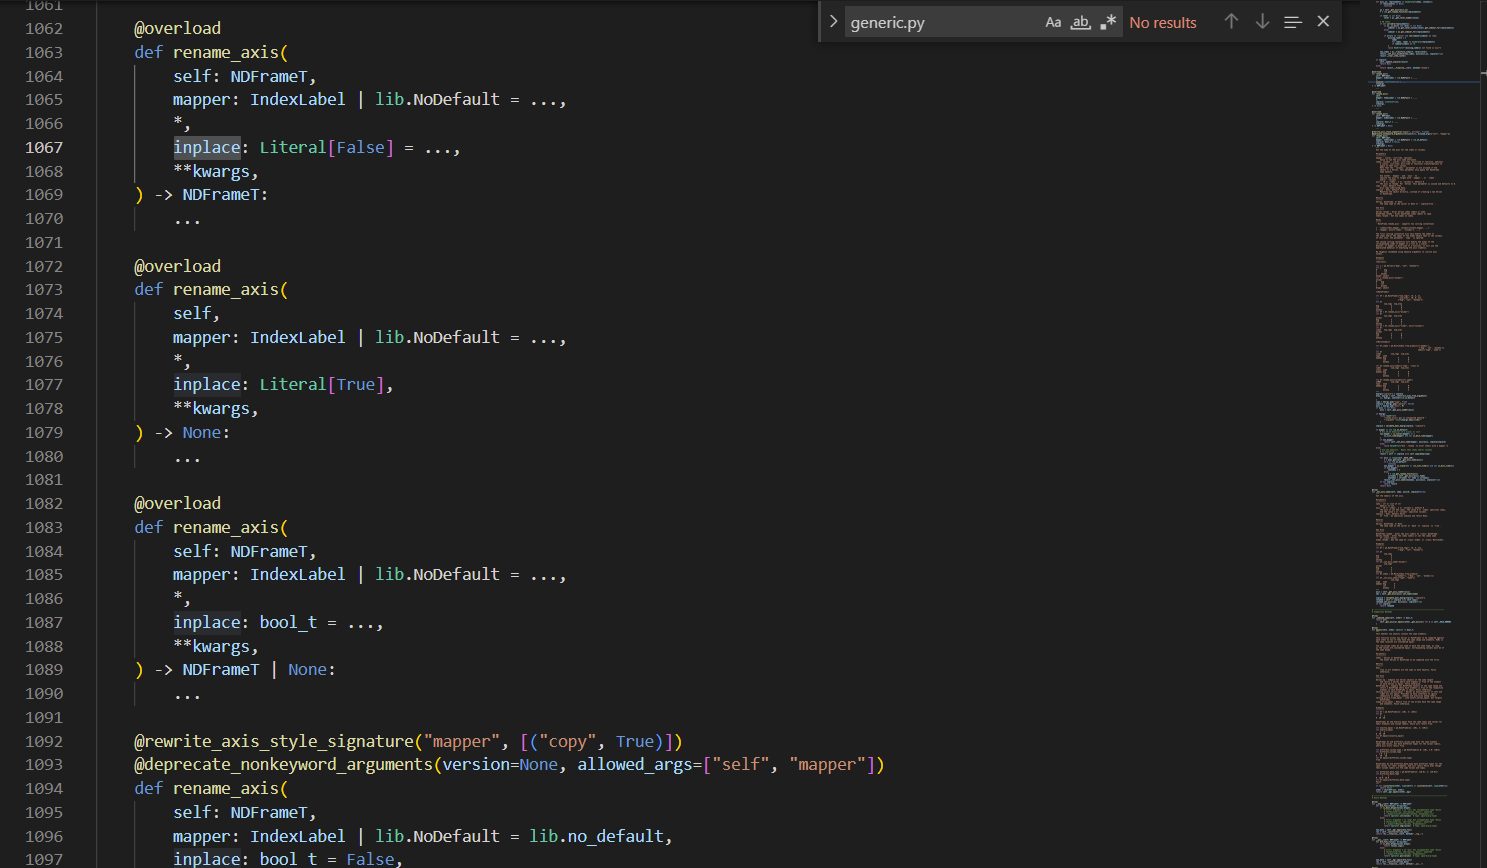Click '@rewrite_axis_style_signature' decorator
1487x868 pixels.
tap(274, 741)
